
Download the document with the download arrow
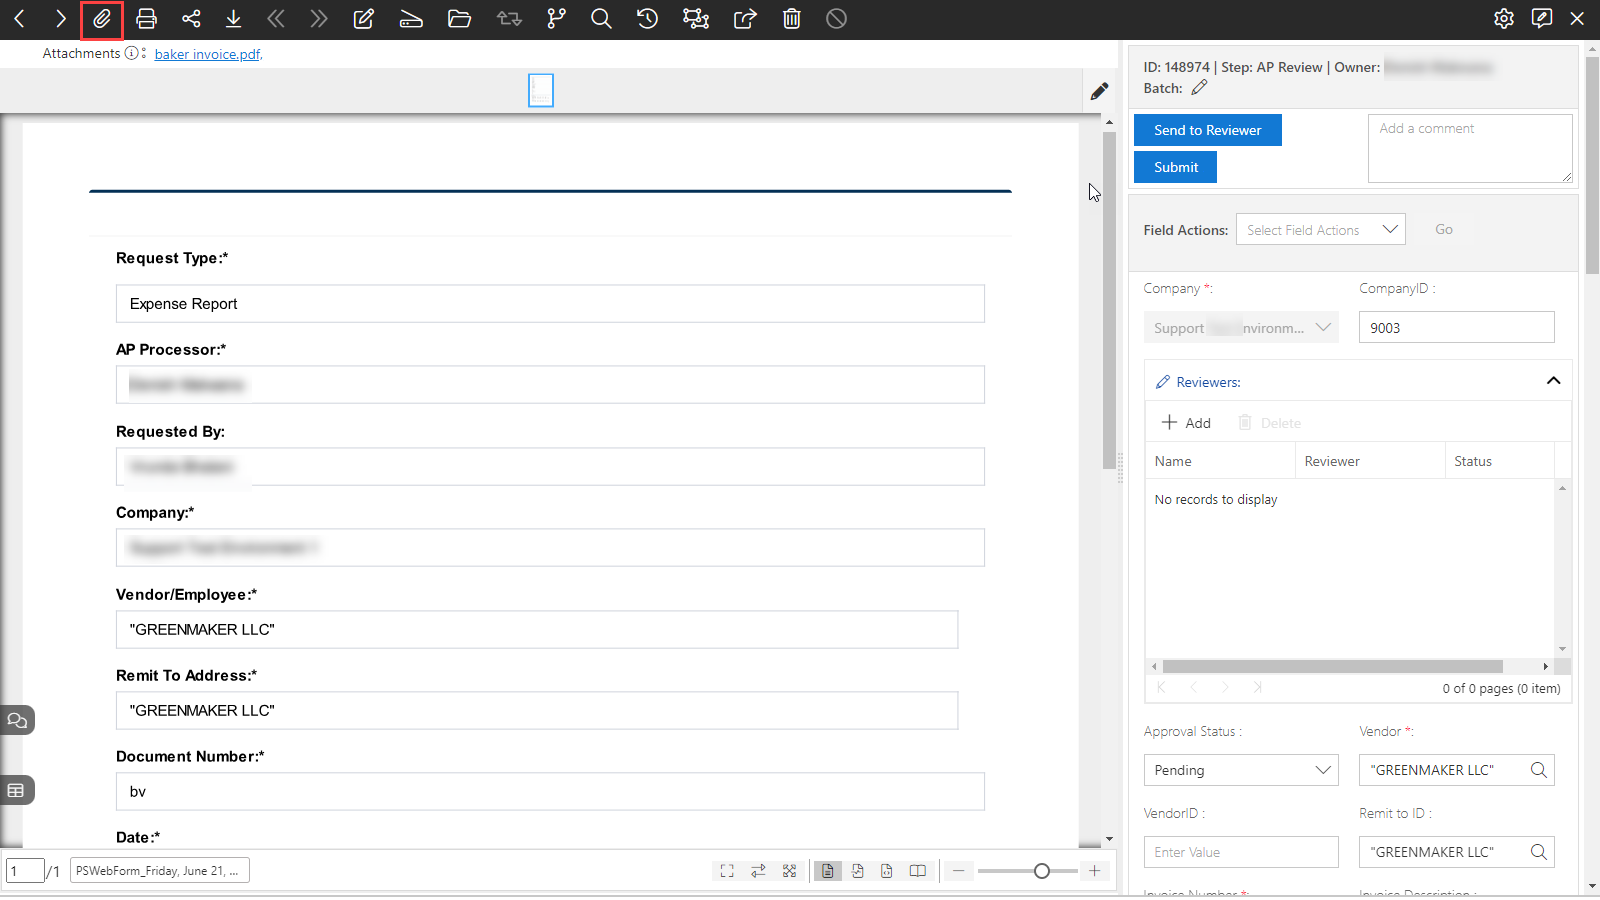[x=233, y=19]
